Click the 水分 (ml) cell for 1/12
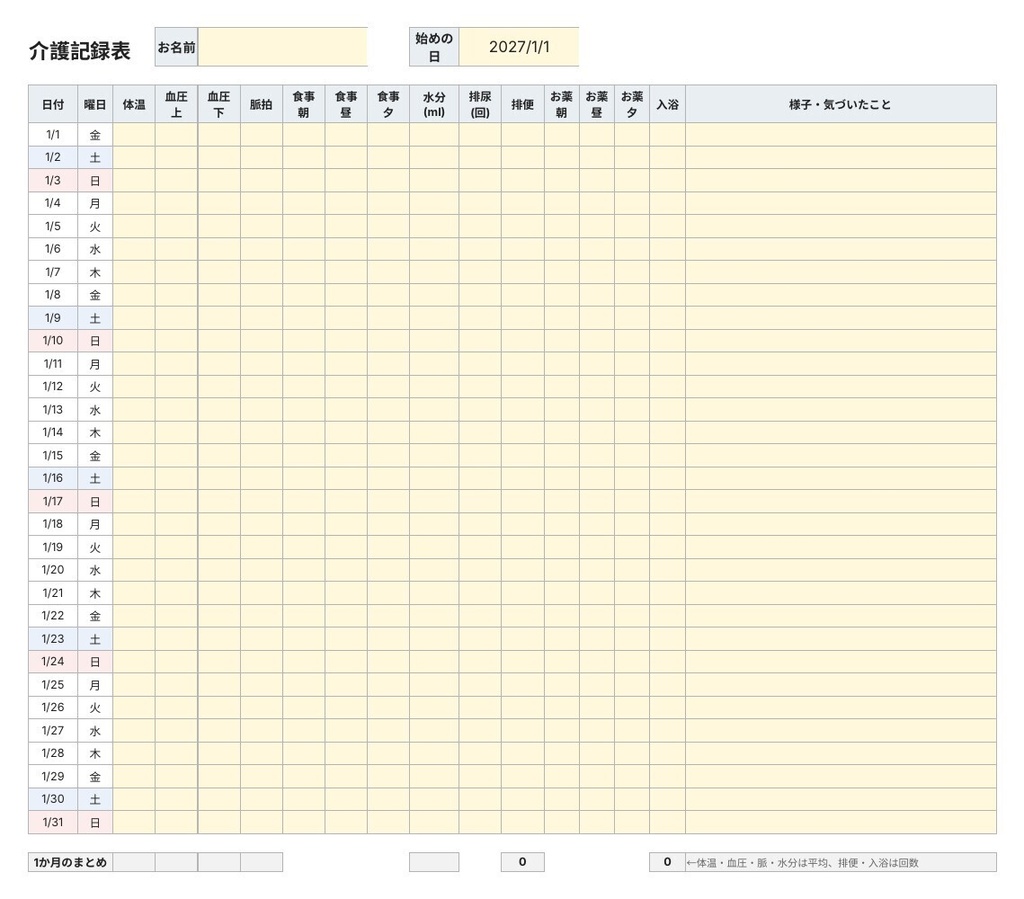Image resolution: width=1024 pixels, height=899 pixels. click(434, 386)
